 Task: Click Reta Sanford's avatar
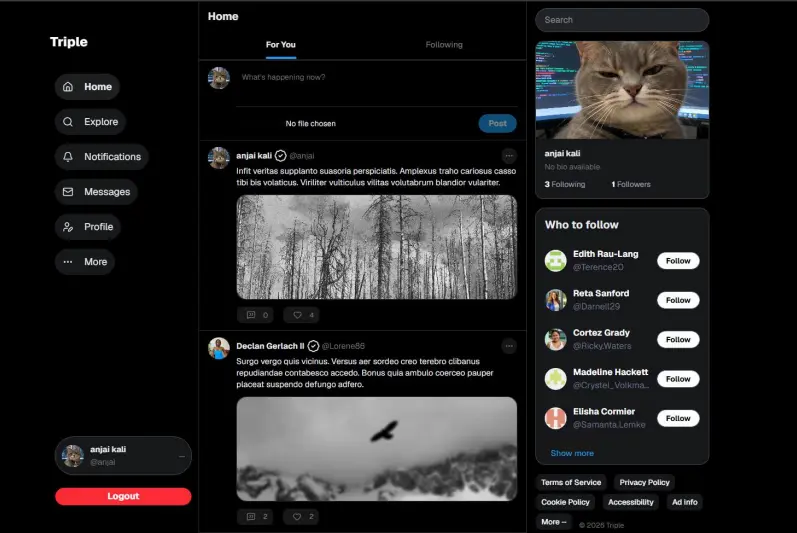(556, 300)
